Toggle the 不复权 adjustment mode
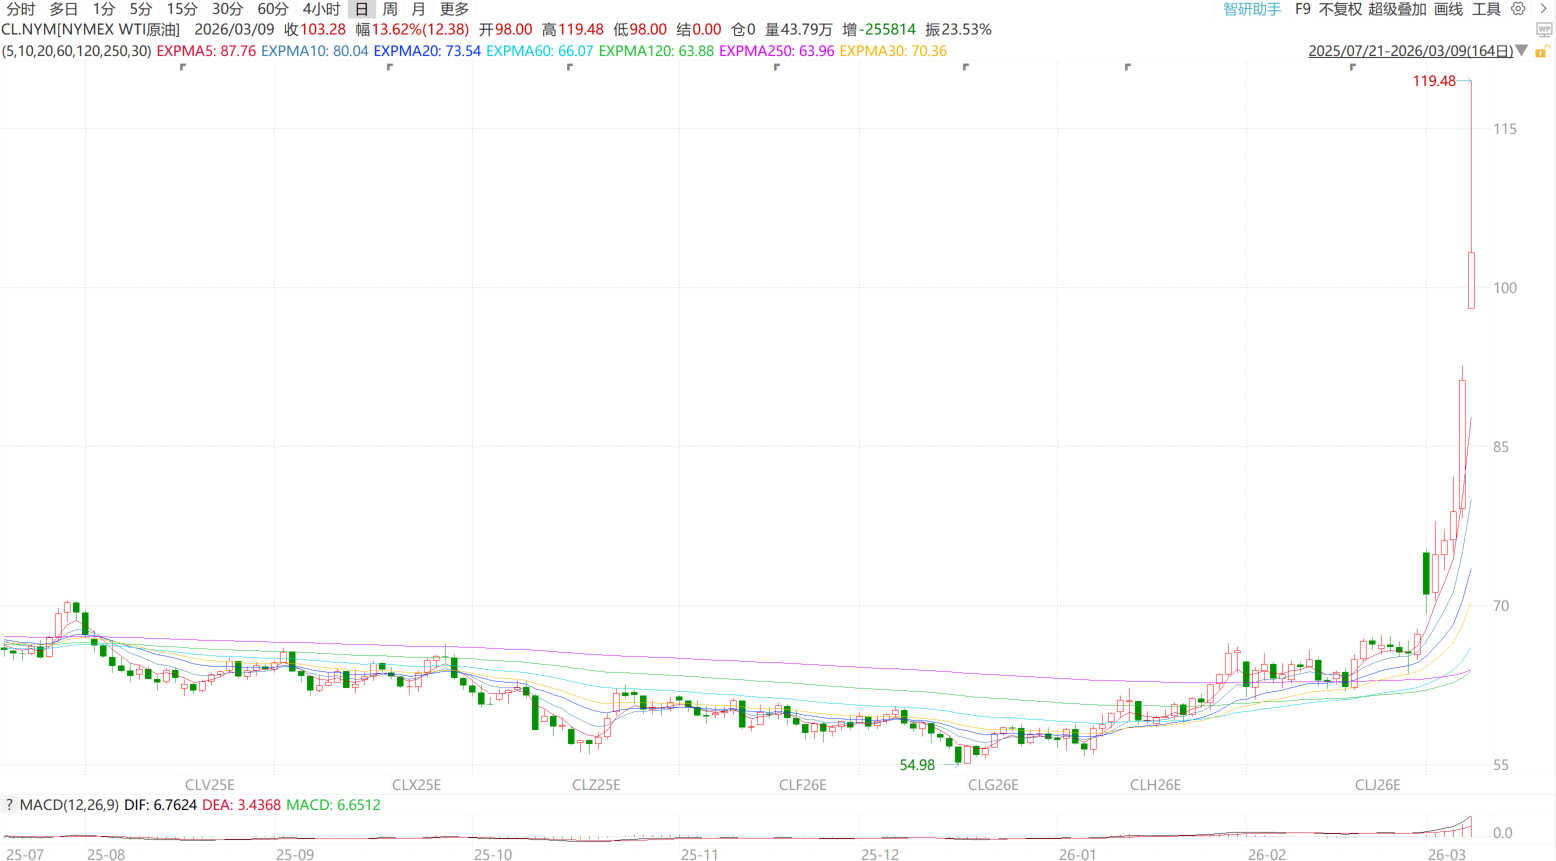This screenshot has width=1556, height=861. [x=1340, y=9]
